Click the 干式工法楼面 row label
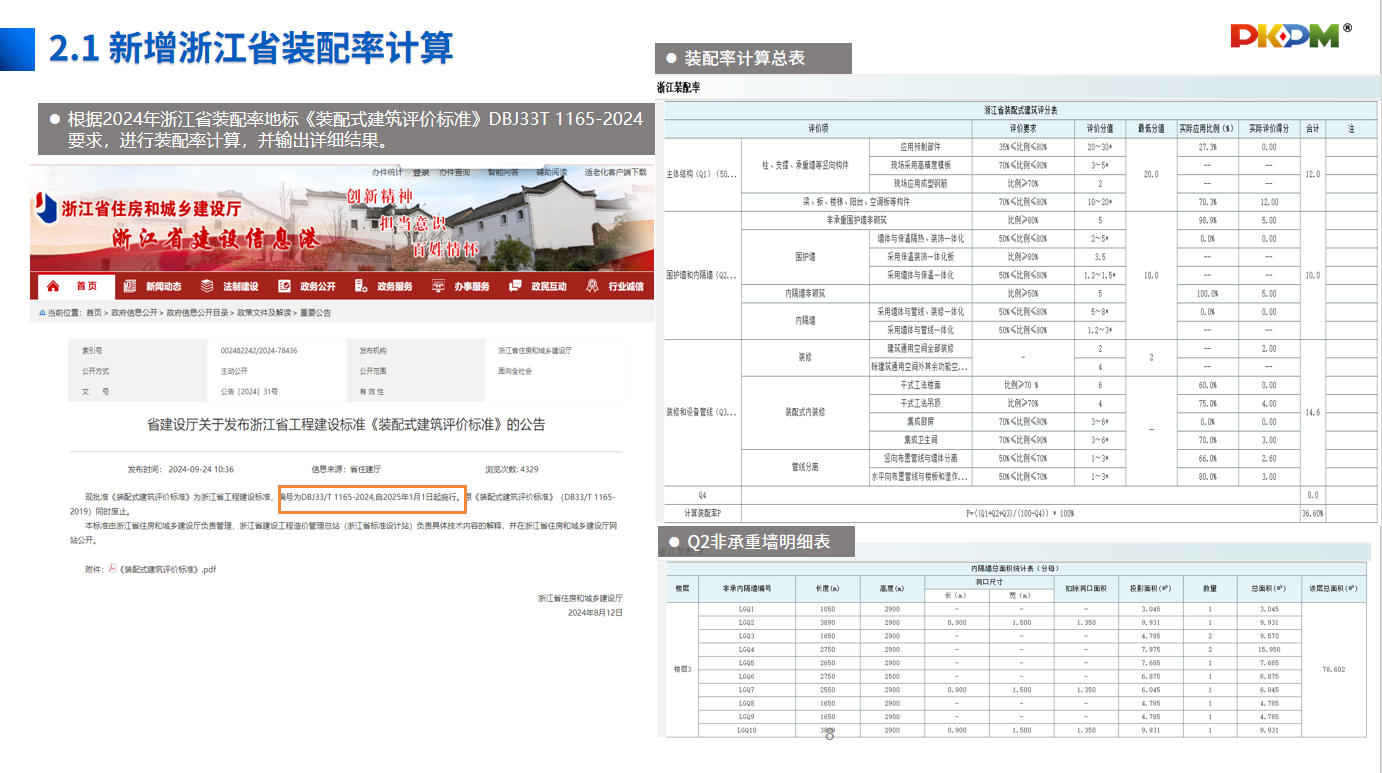Image resolution: width=1382 pixels, height=773 pixels. (921, 385)
